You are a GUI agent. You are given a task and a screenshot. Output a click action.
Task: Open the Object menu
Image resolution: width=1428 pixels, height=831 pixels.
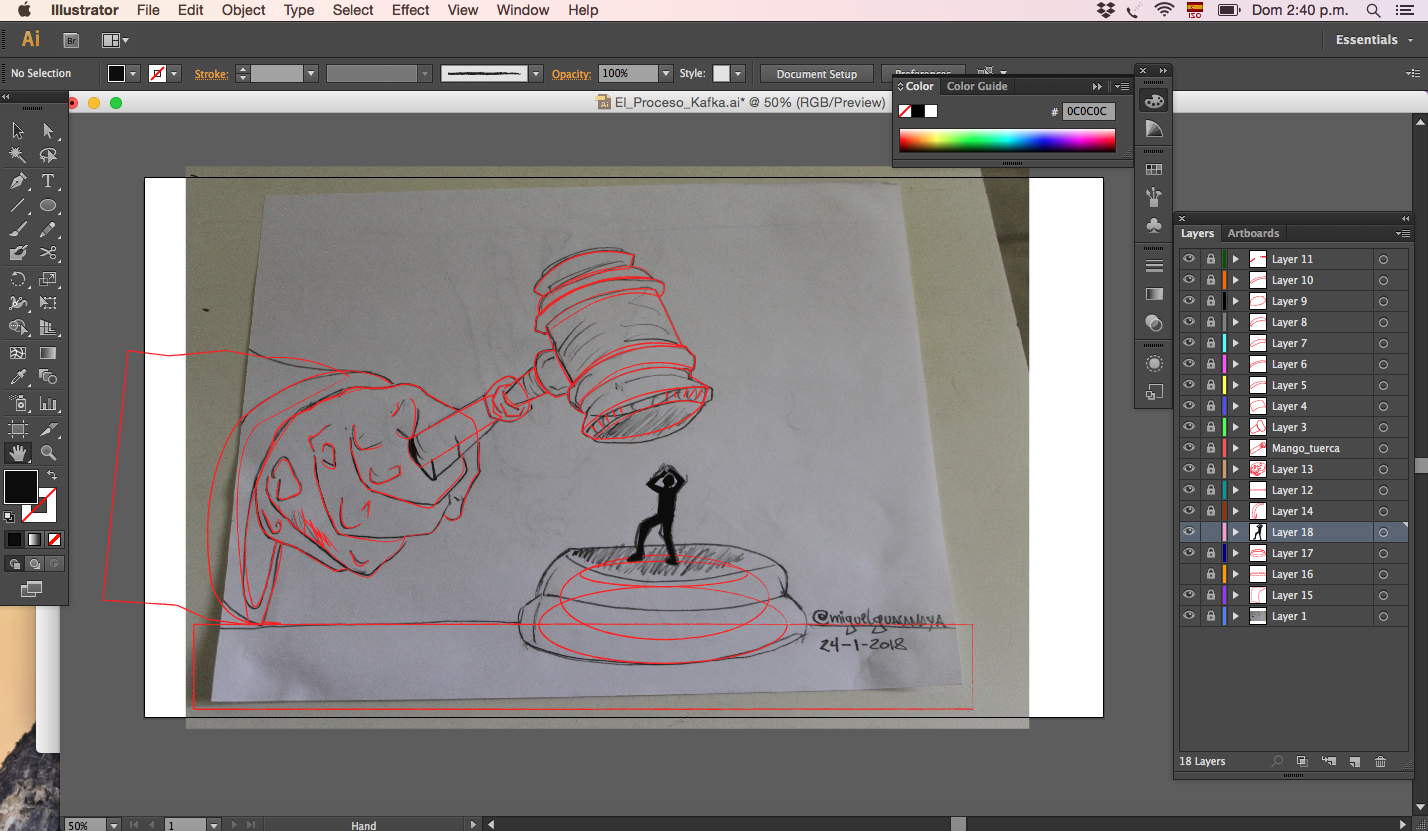(x=243, y=10)
